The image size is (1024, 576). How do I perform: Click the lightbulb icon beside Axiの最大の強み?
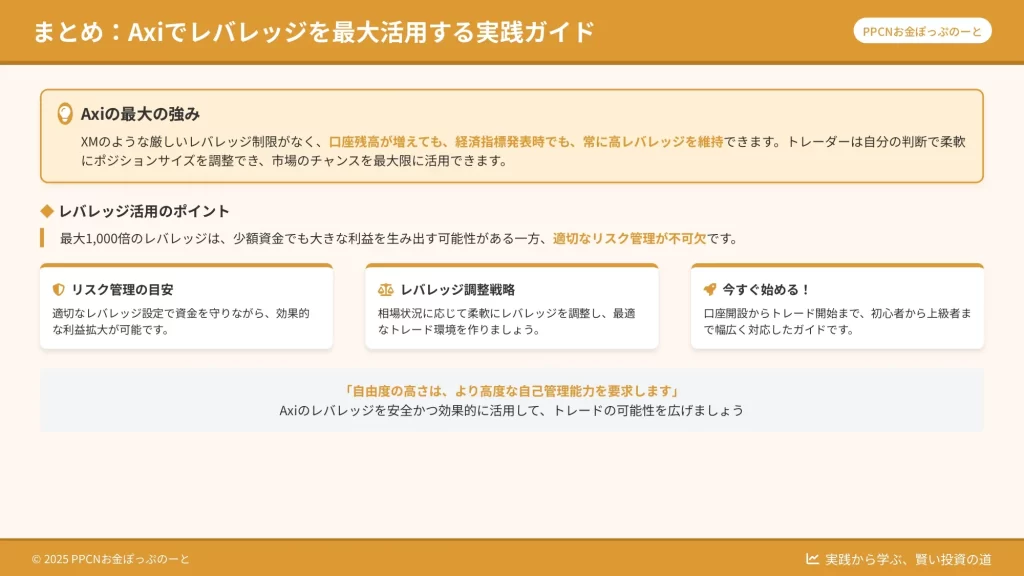click(65, 114)
